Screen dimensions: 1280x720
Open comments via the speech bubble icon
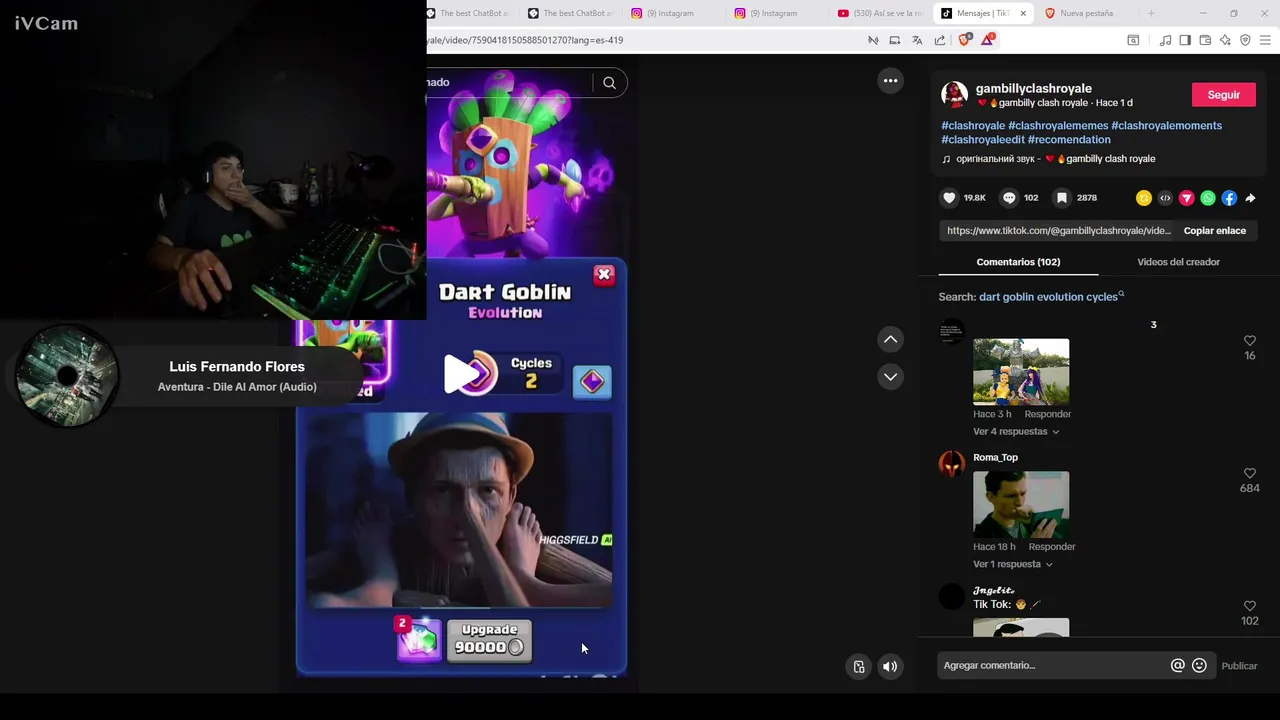1009,198
